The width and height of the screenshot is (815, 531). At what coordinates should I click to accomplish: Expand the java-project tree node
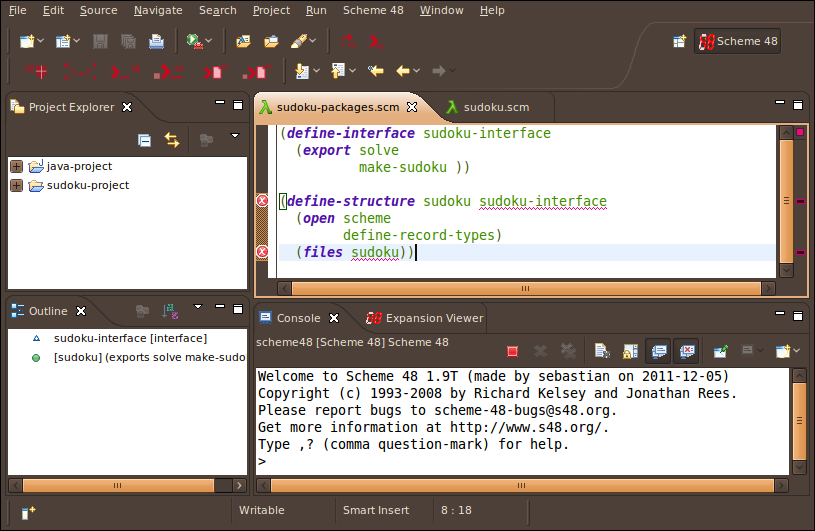coord(17,166)
